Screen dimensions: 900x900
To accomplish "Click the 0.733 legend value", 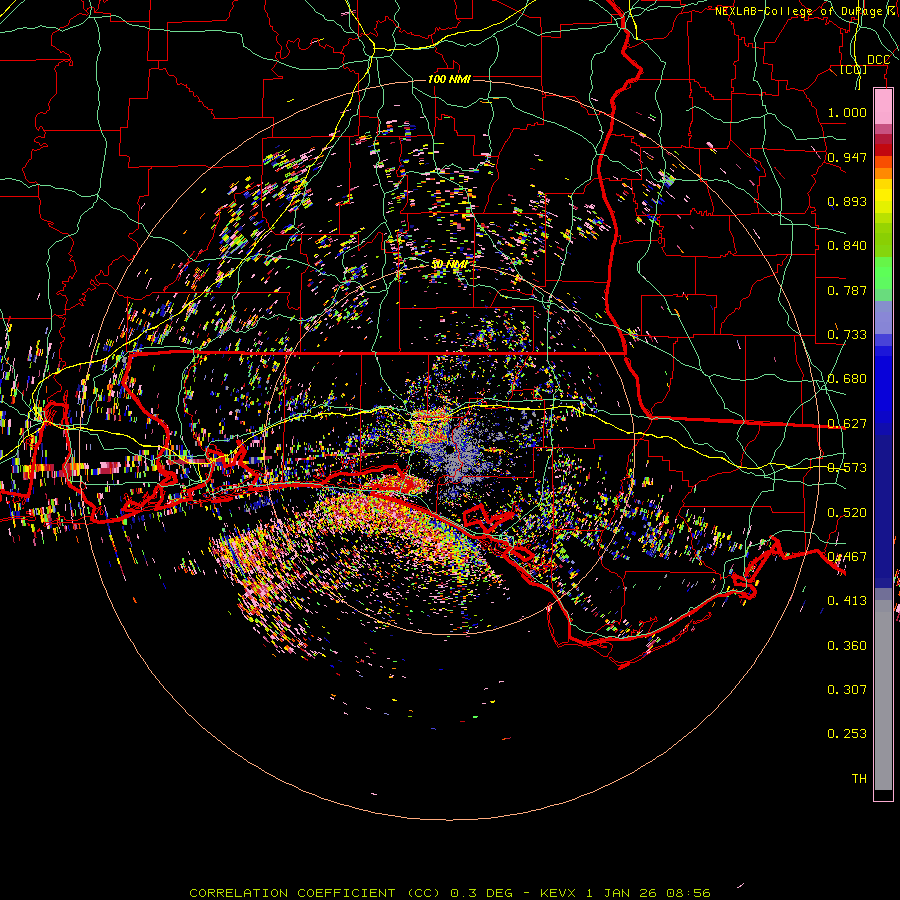I will point(847,335).
